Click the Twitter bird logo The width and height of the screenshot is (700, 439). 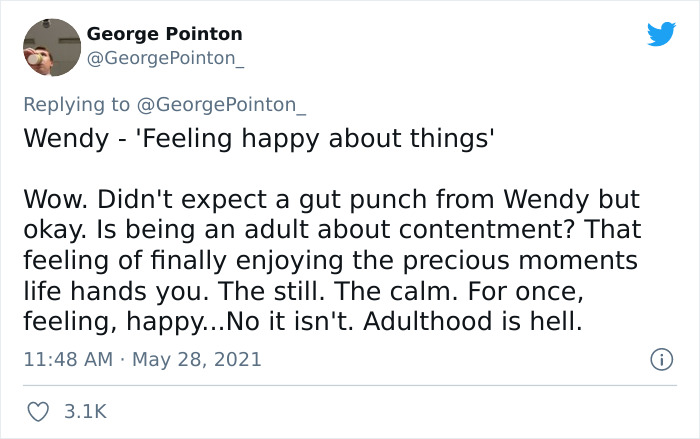[x=661, y=34]
